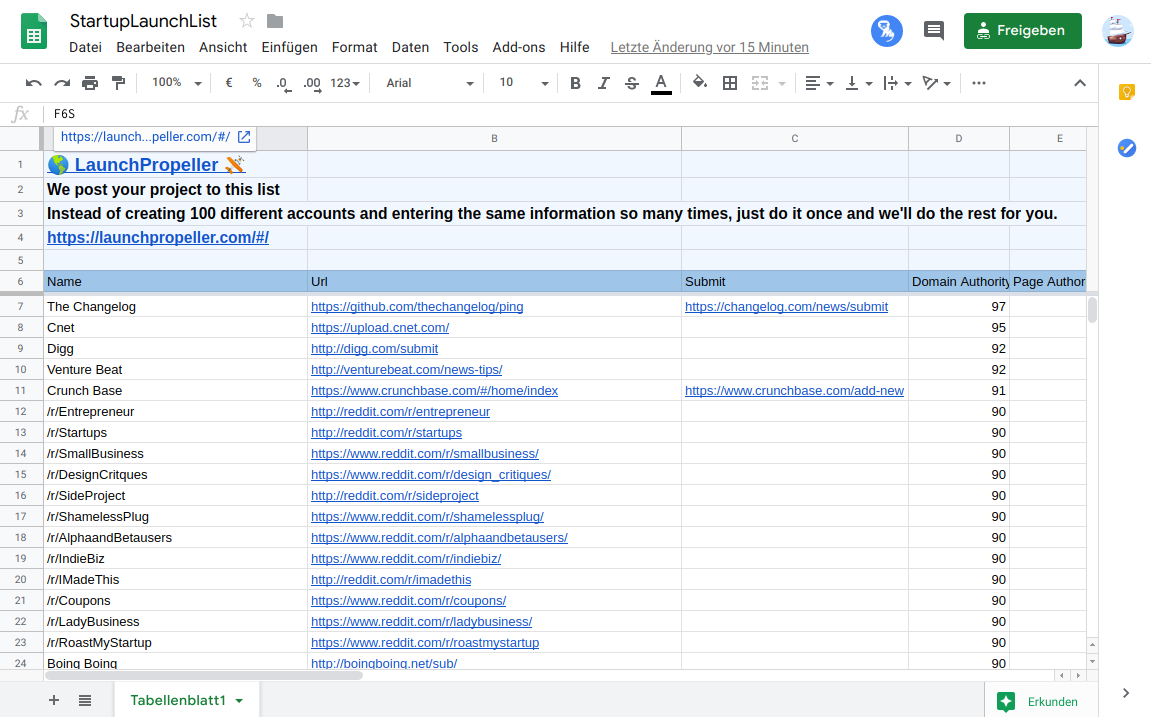Toggle italic formatting
1151x717 pixels.
point(603,83)
